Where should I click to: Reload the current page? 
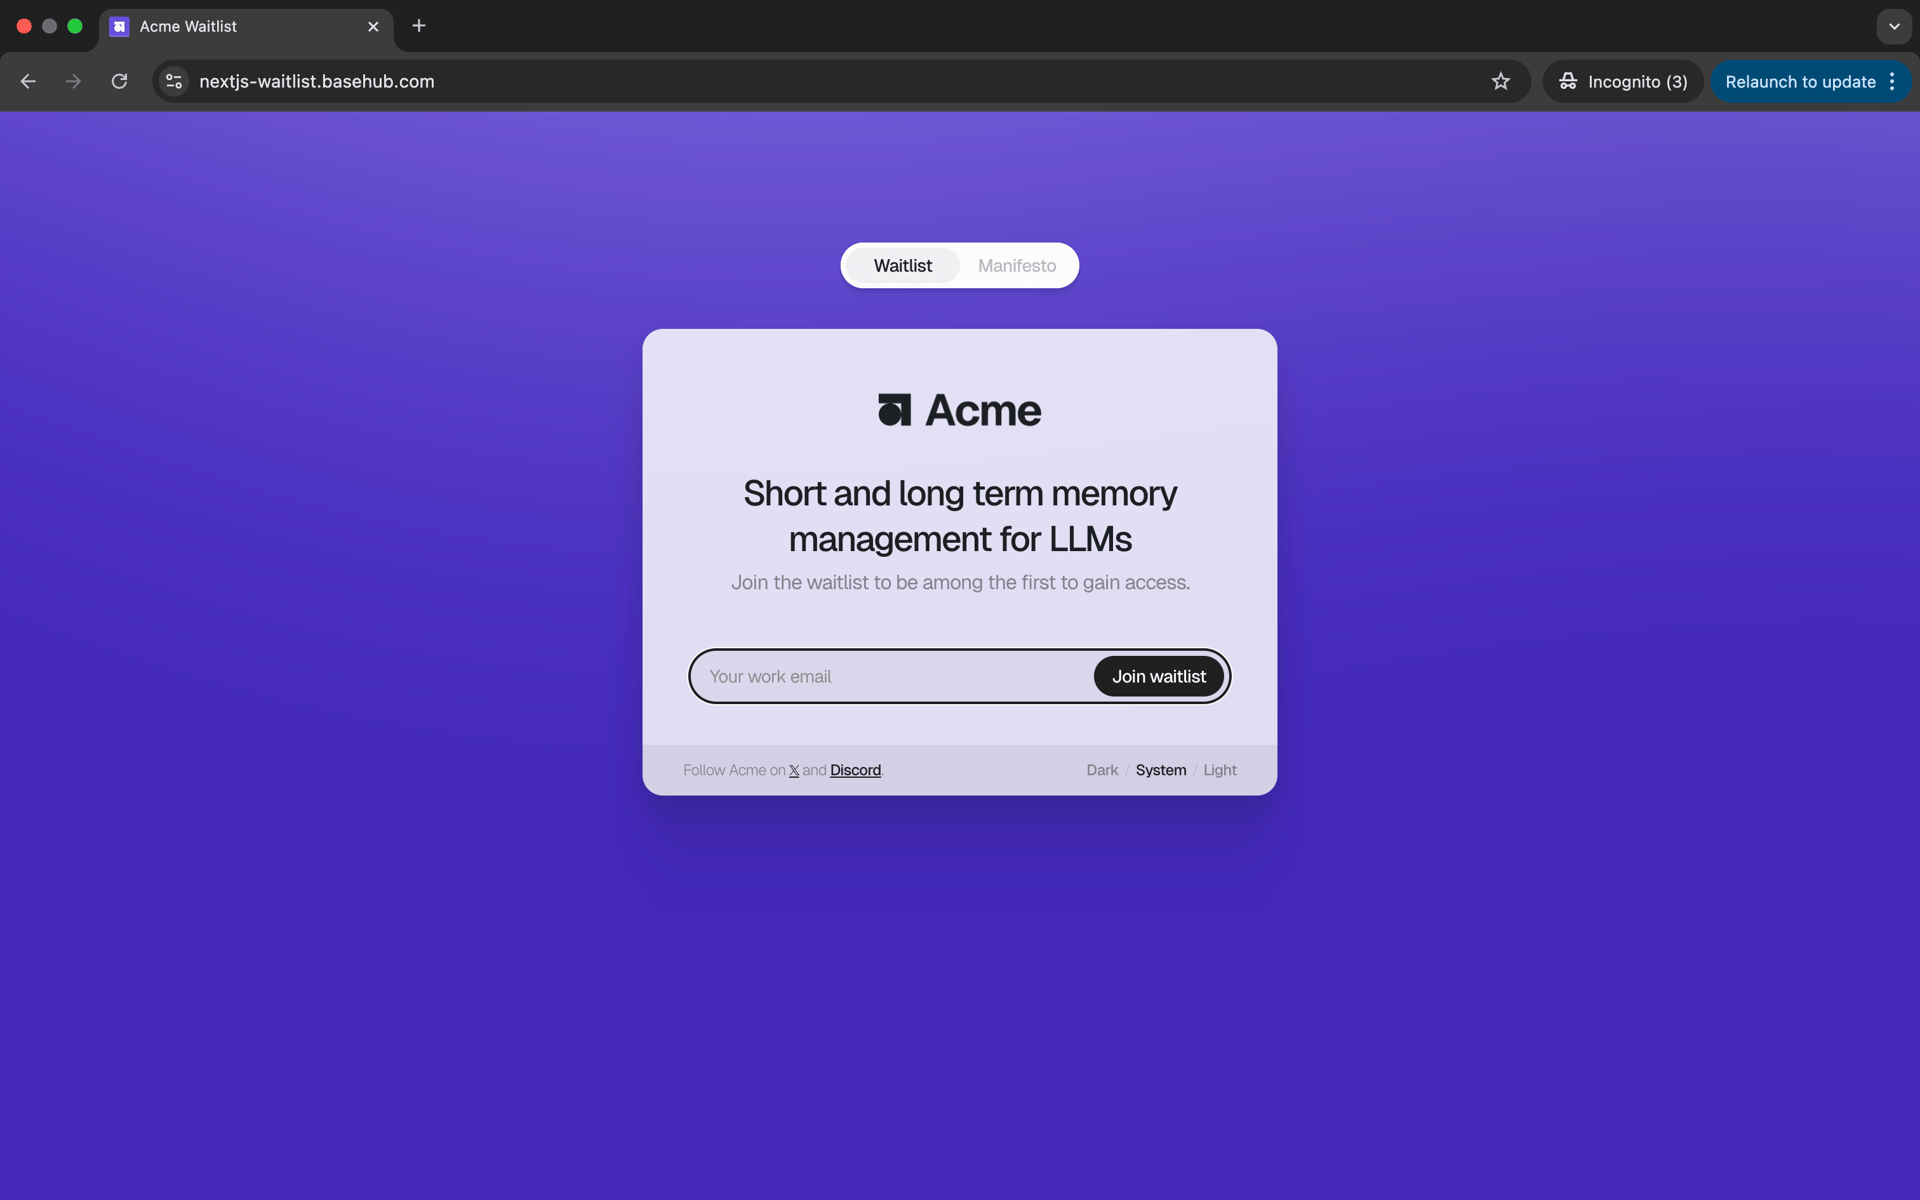click(x=119, y=82)
